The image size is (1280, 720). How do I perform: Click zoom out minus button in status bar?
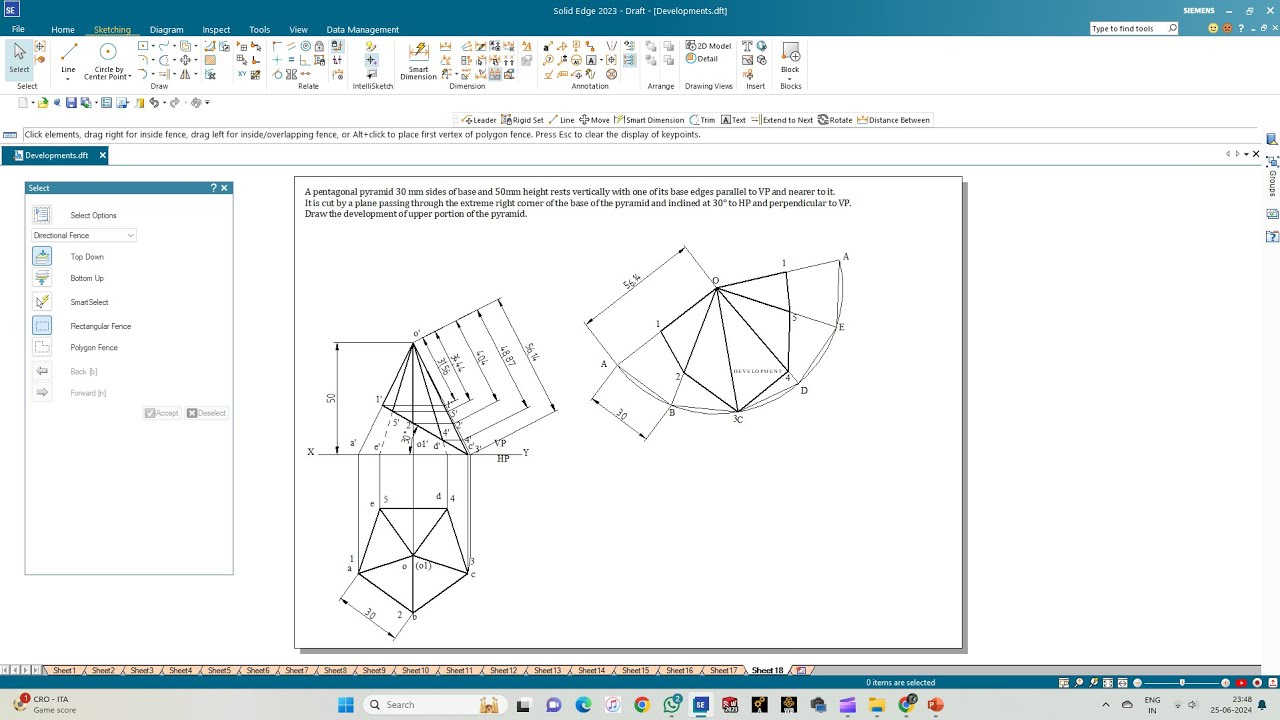[x=1138, y=682]
